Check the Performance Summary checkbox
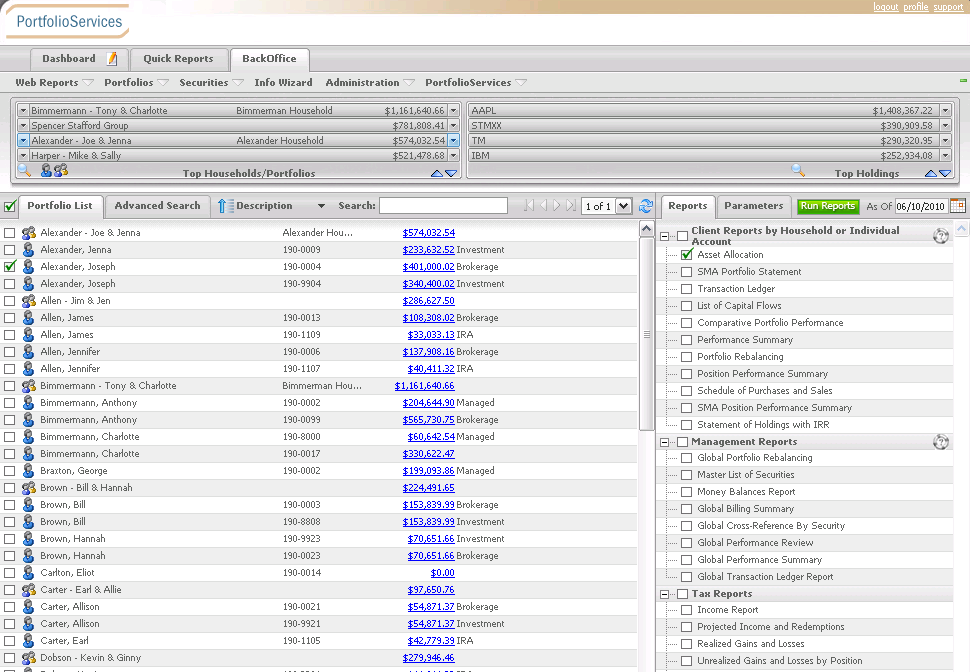Screen dimensions: 970x672 pyautogui.click(x=686, y=340)
